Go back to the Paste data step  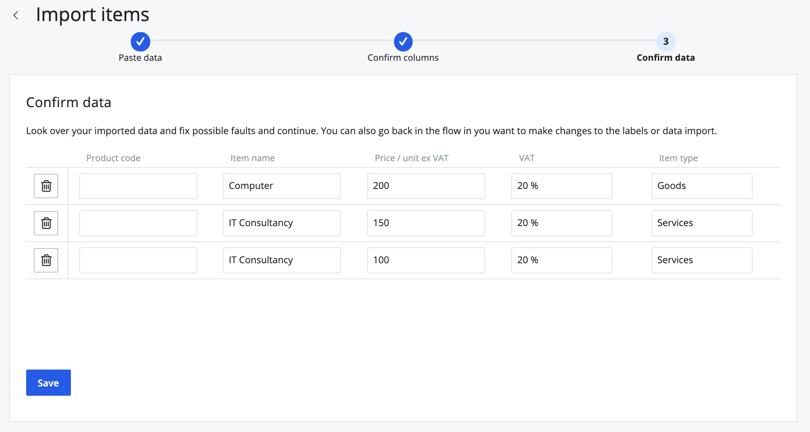point(140,41)
